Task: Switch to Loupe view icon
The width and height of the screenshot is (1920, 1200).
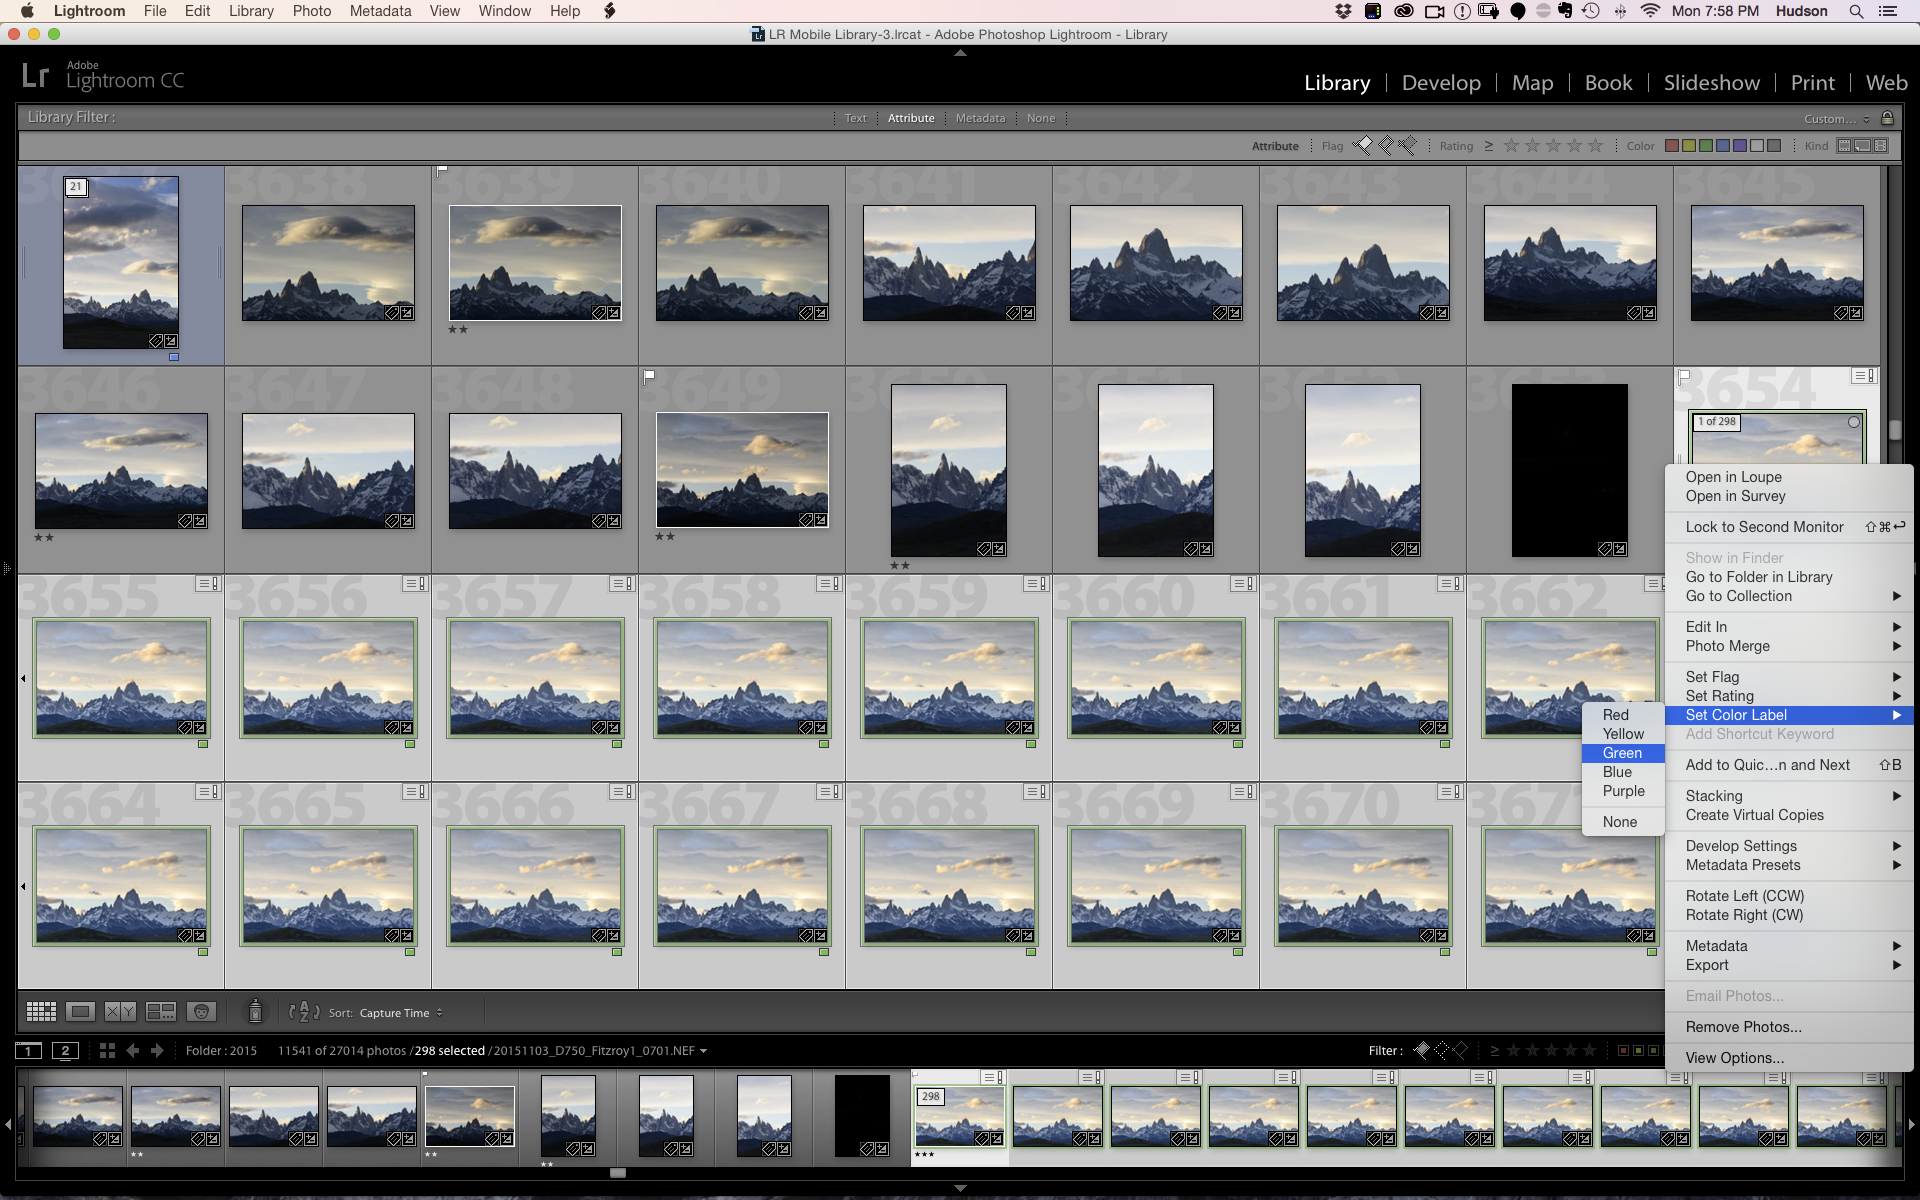Action: 81,1012
